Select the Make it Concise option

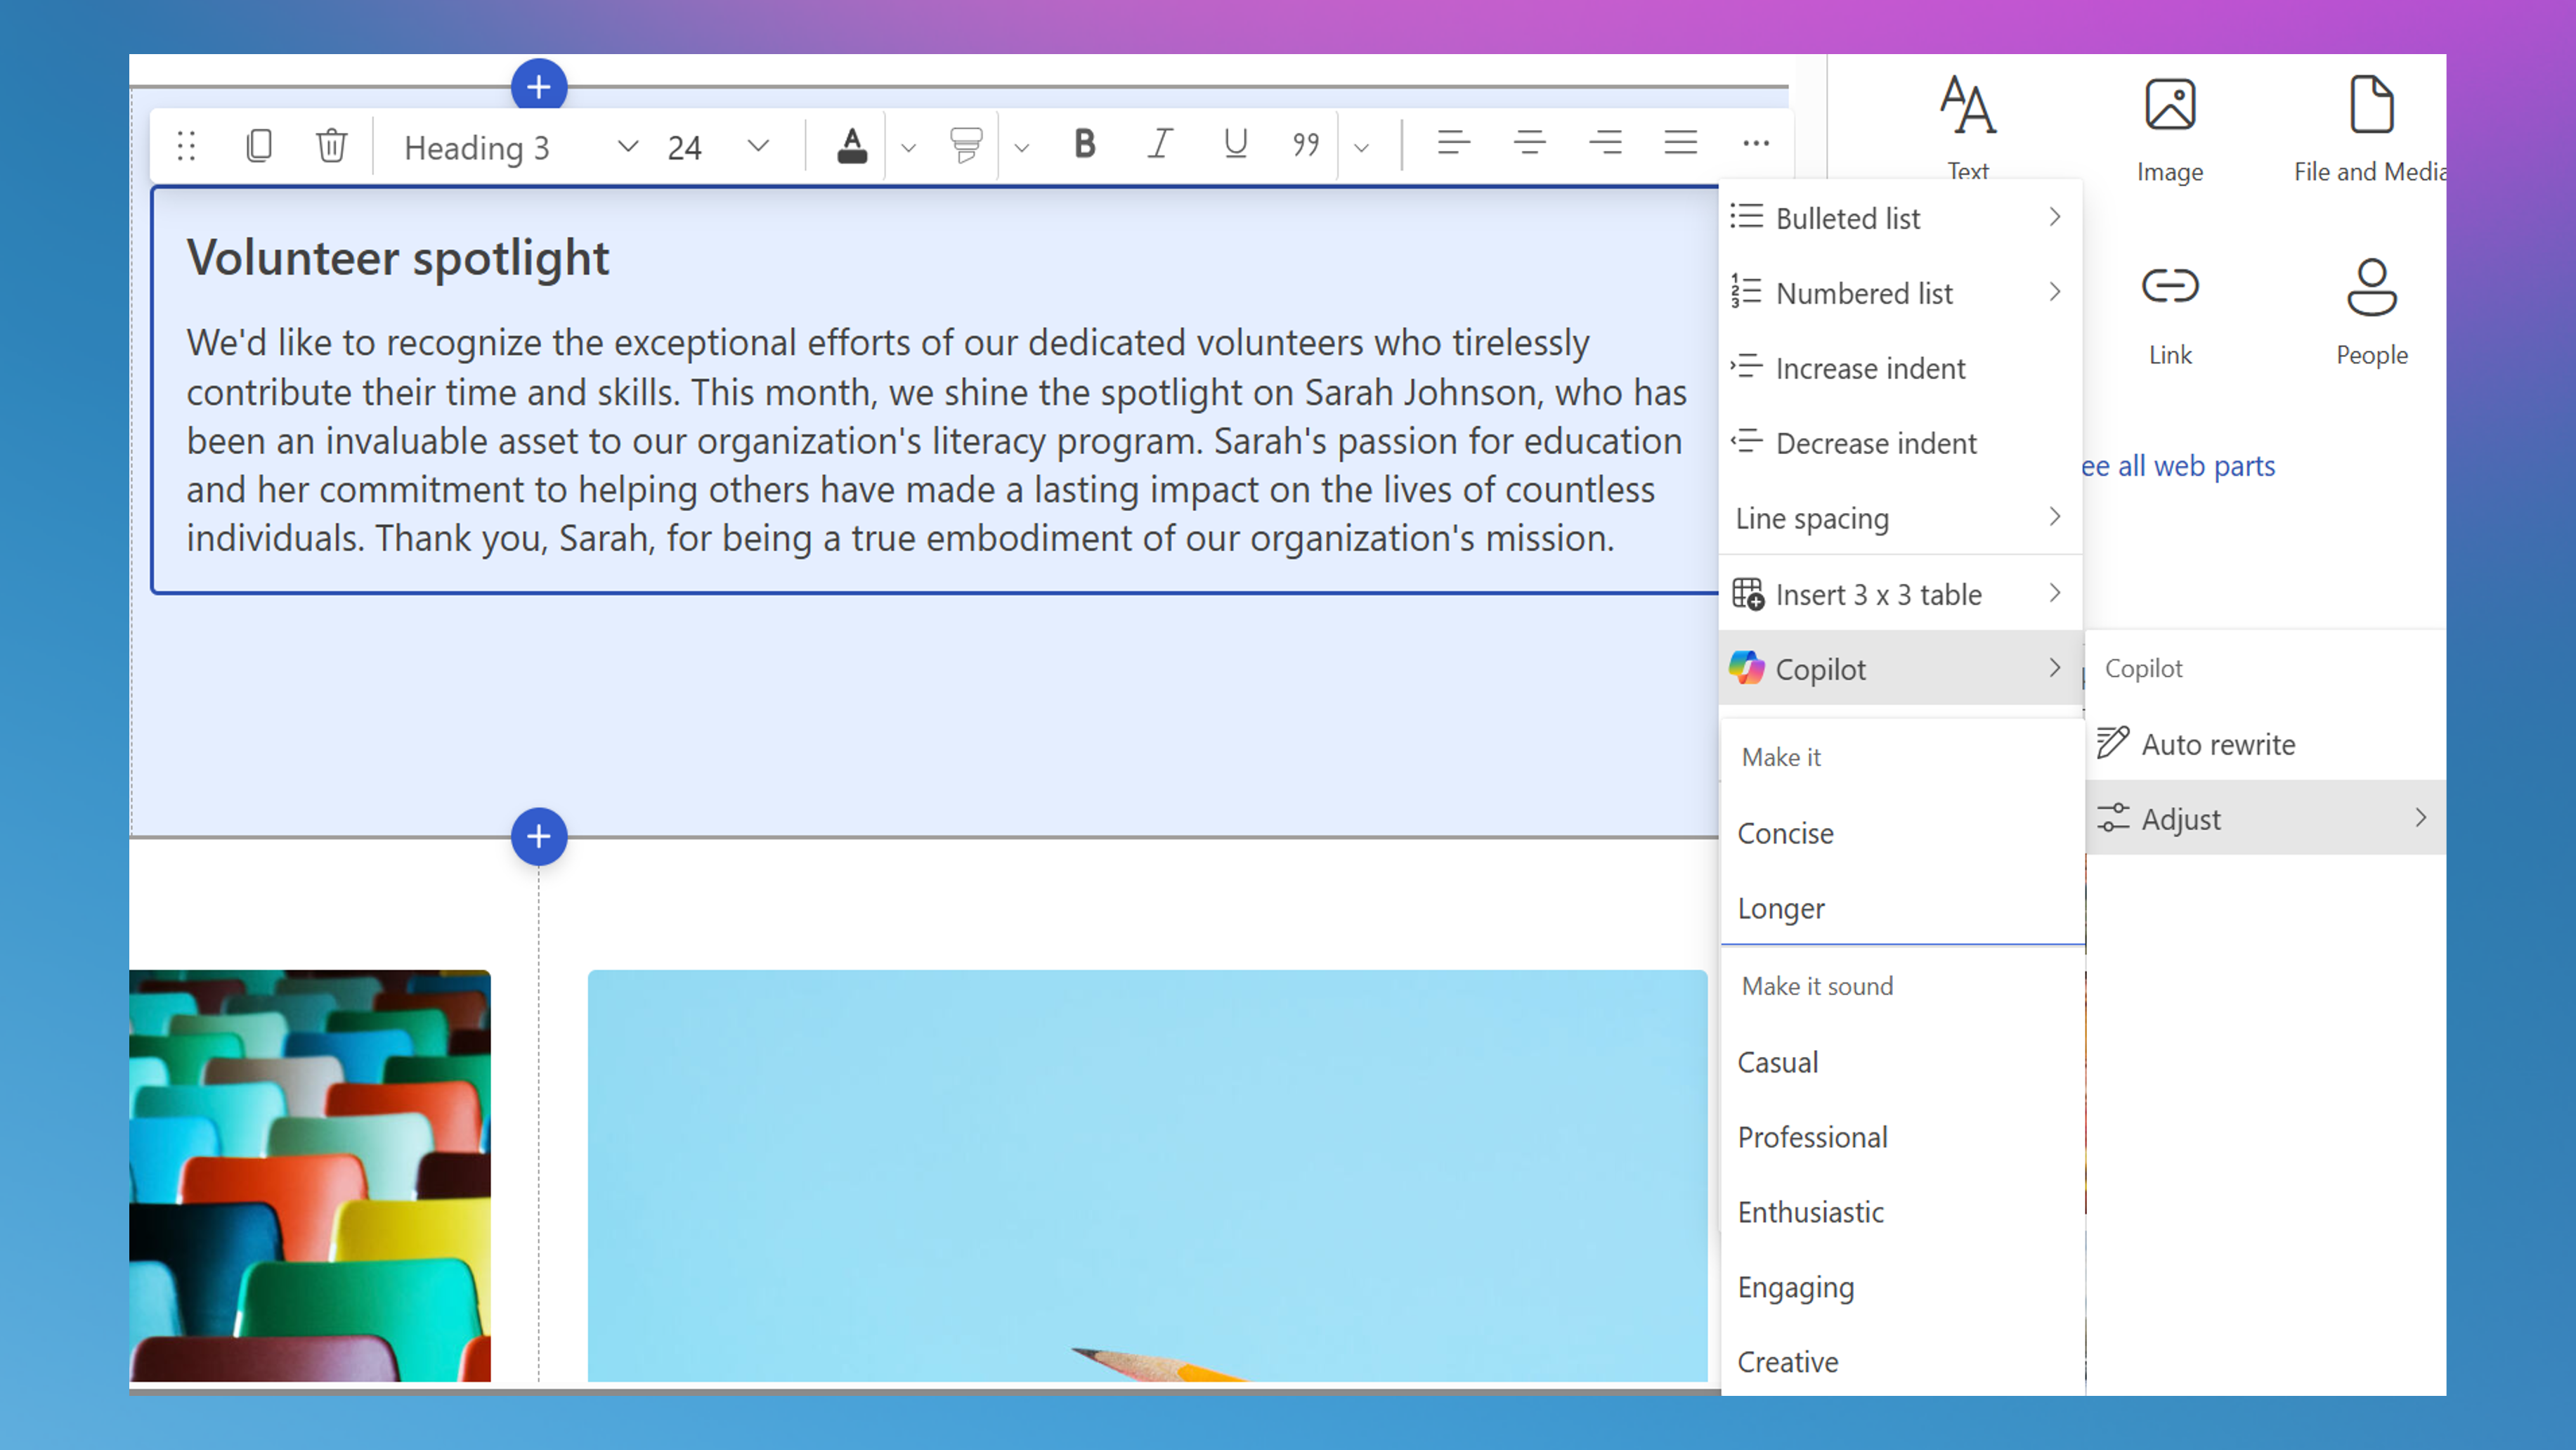[1785, 833]
